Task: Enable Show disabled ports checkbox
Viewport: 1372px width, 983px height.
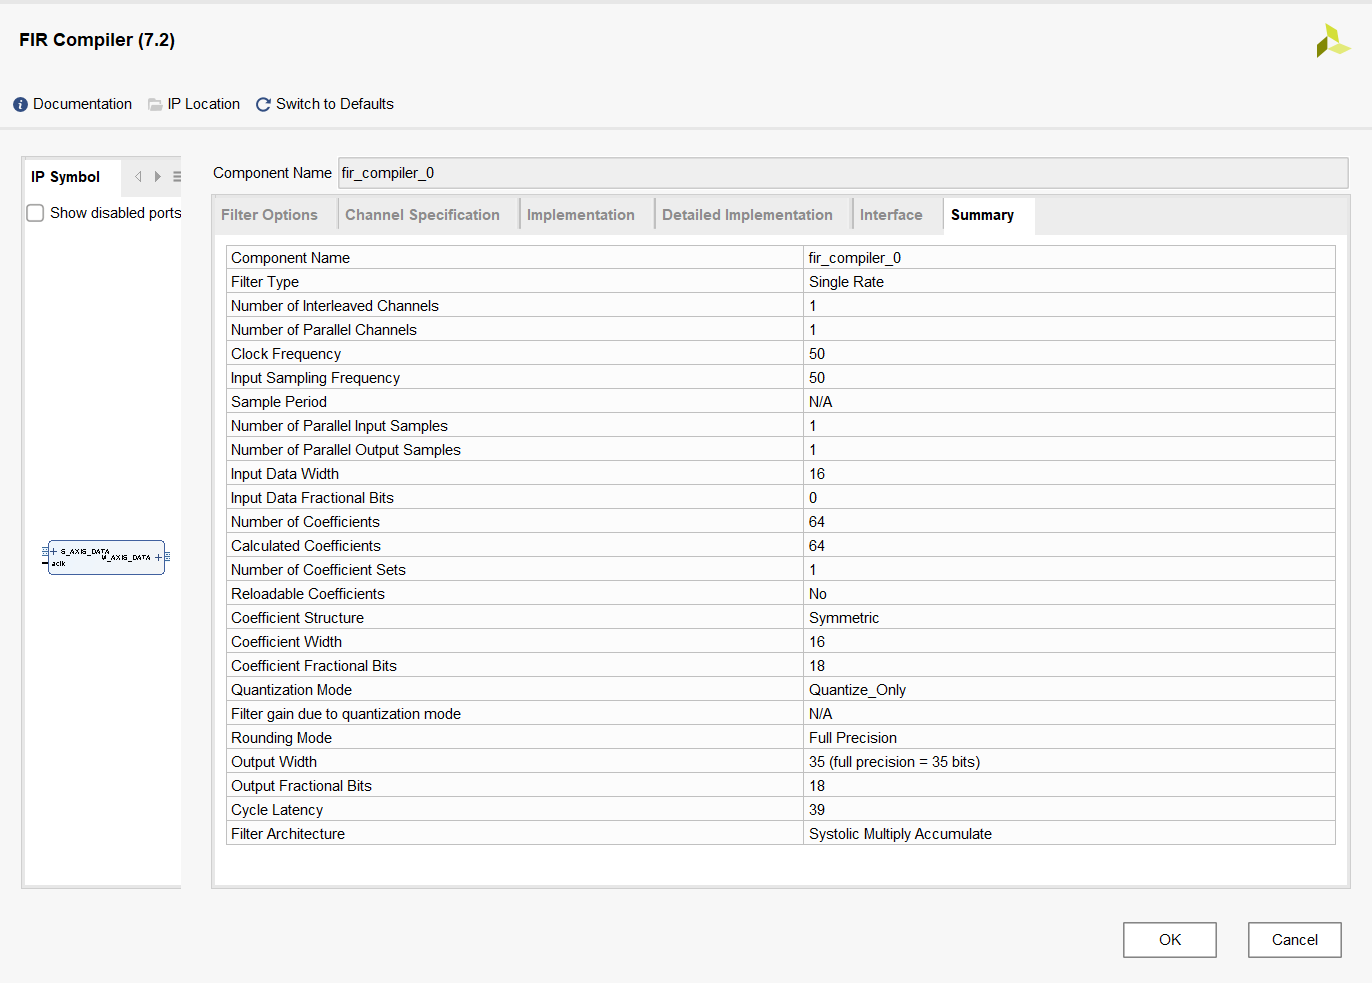Action: 35,213
